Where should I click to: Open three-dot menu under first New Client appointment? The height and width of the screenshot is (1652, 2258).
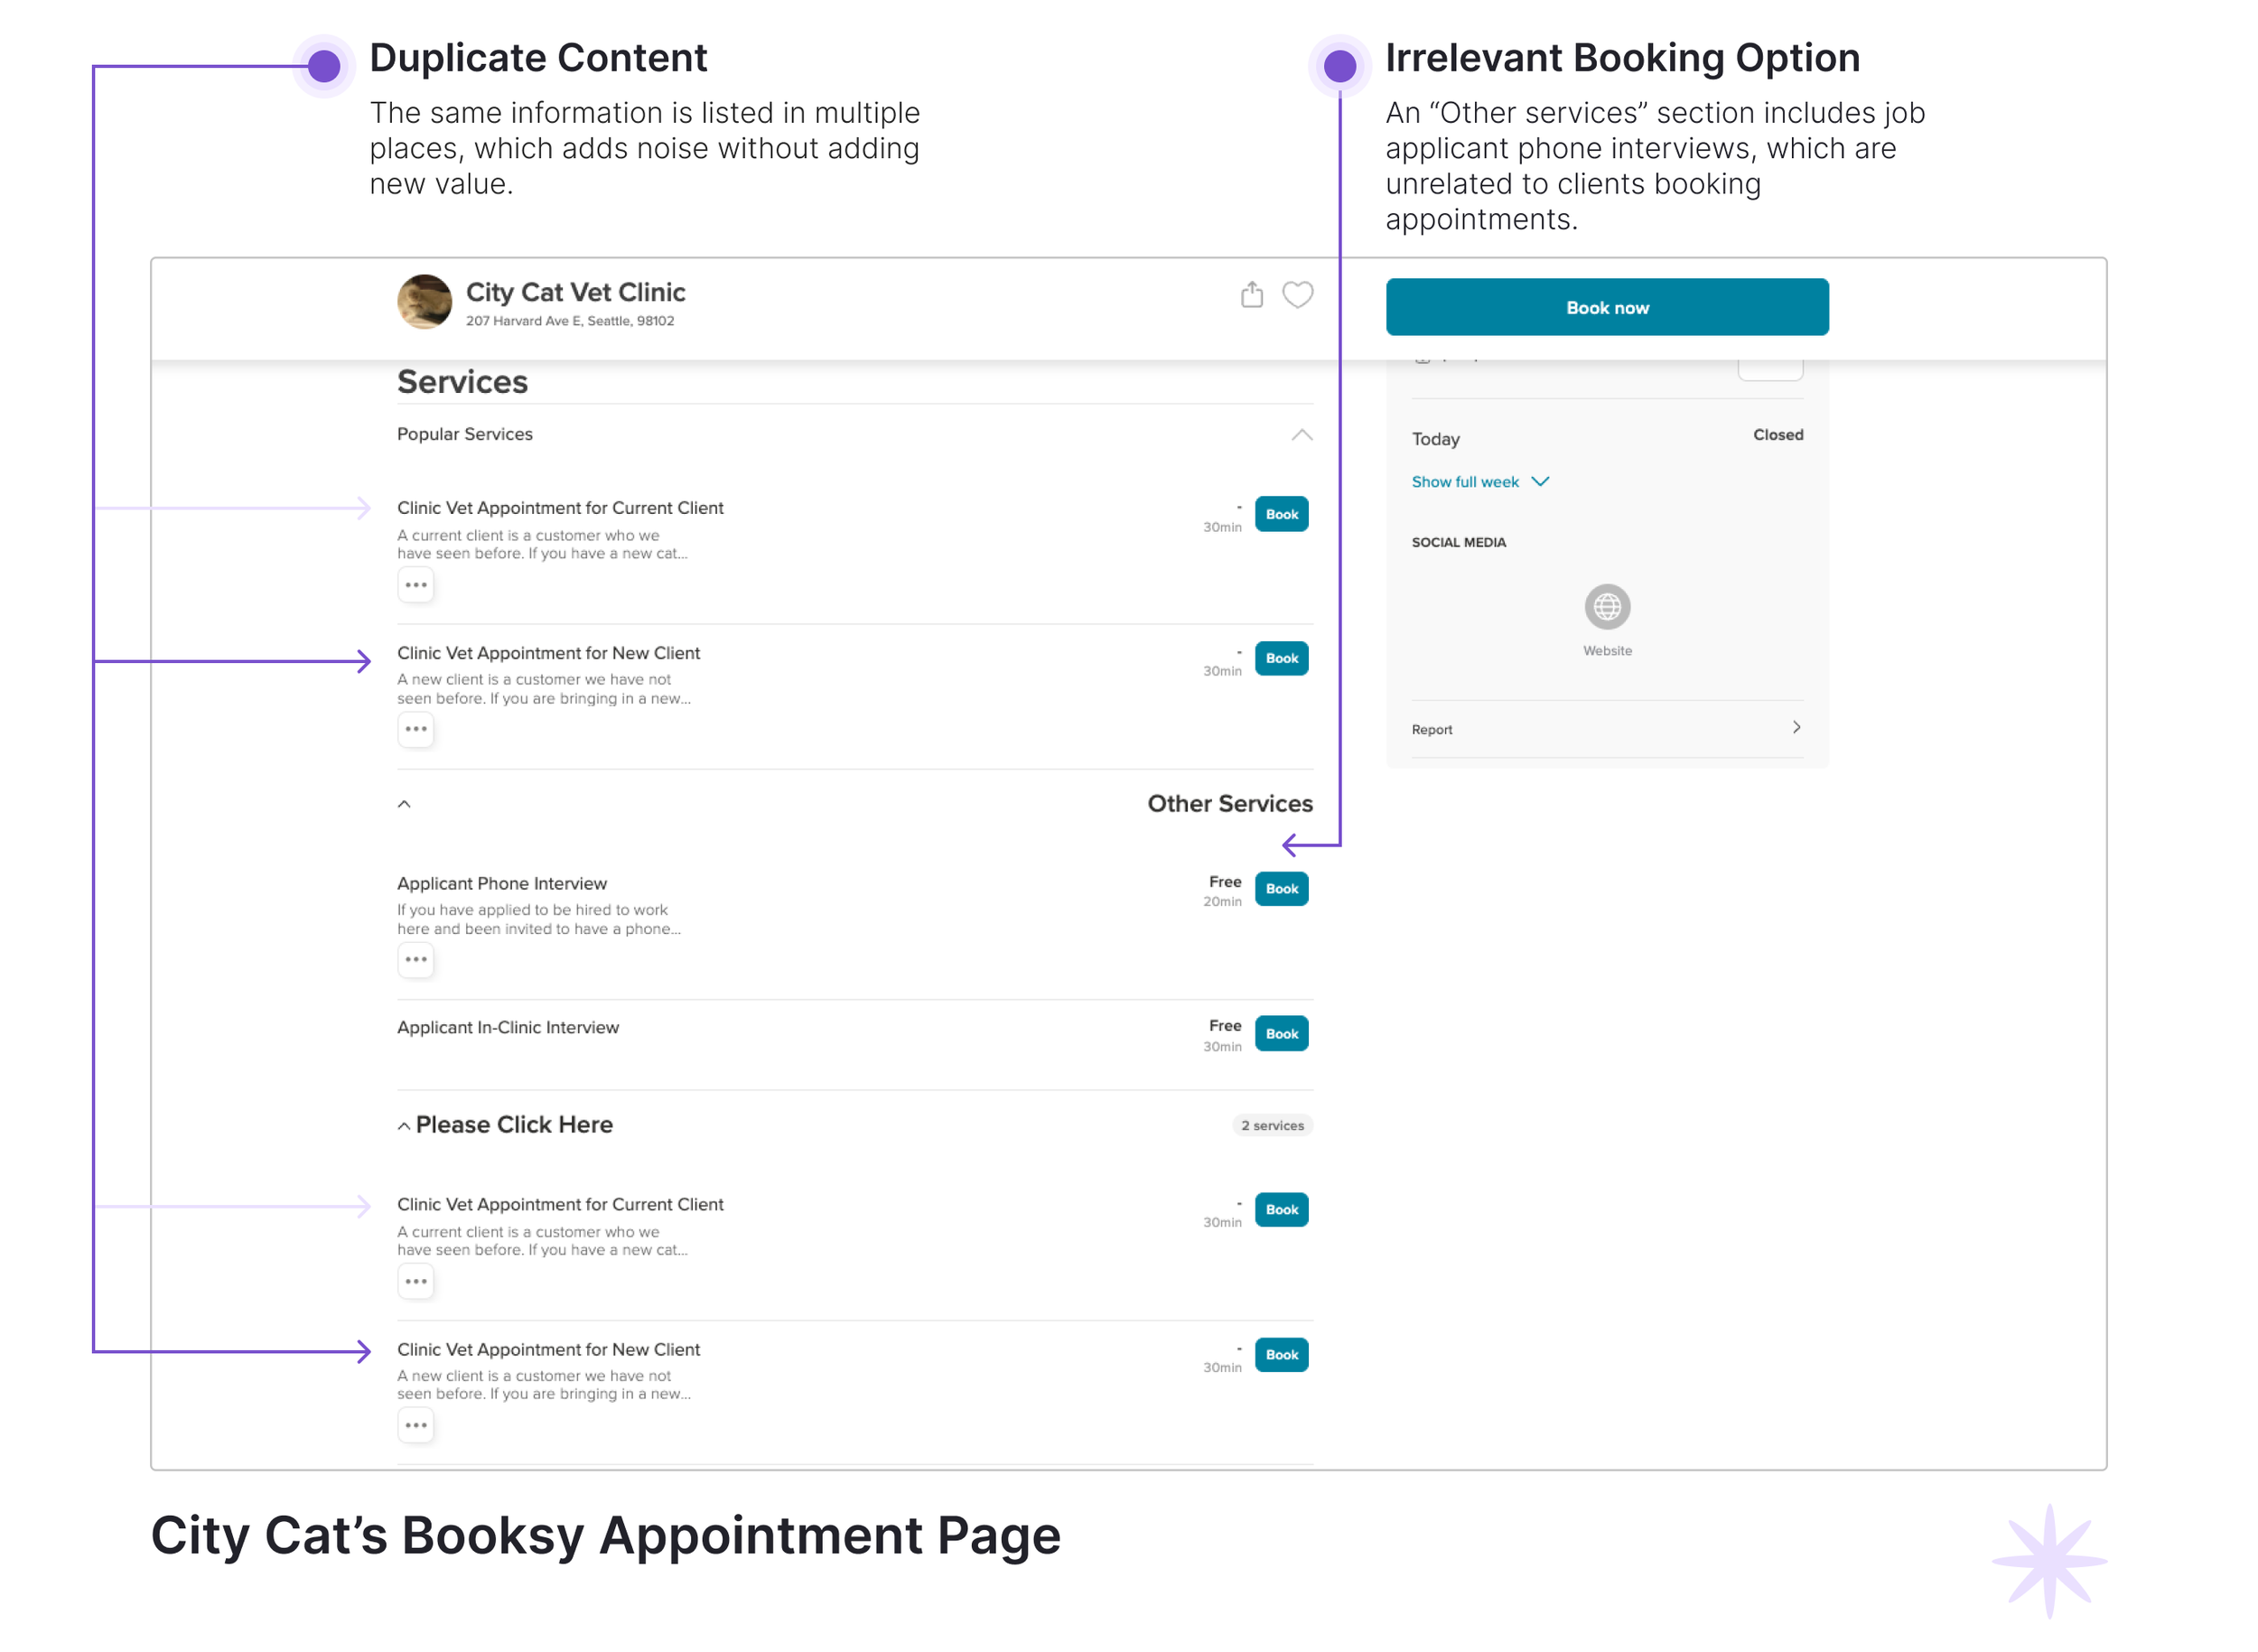click(416, 730)
